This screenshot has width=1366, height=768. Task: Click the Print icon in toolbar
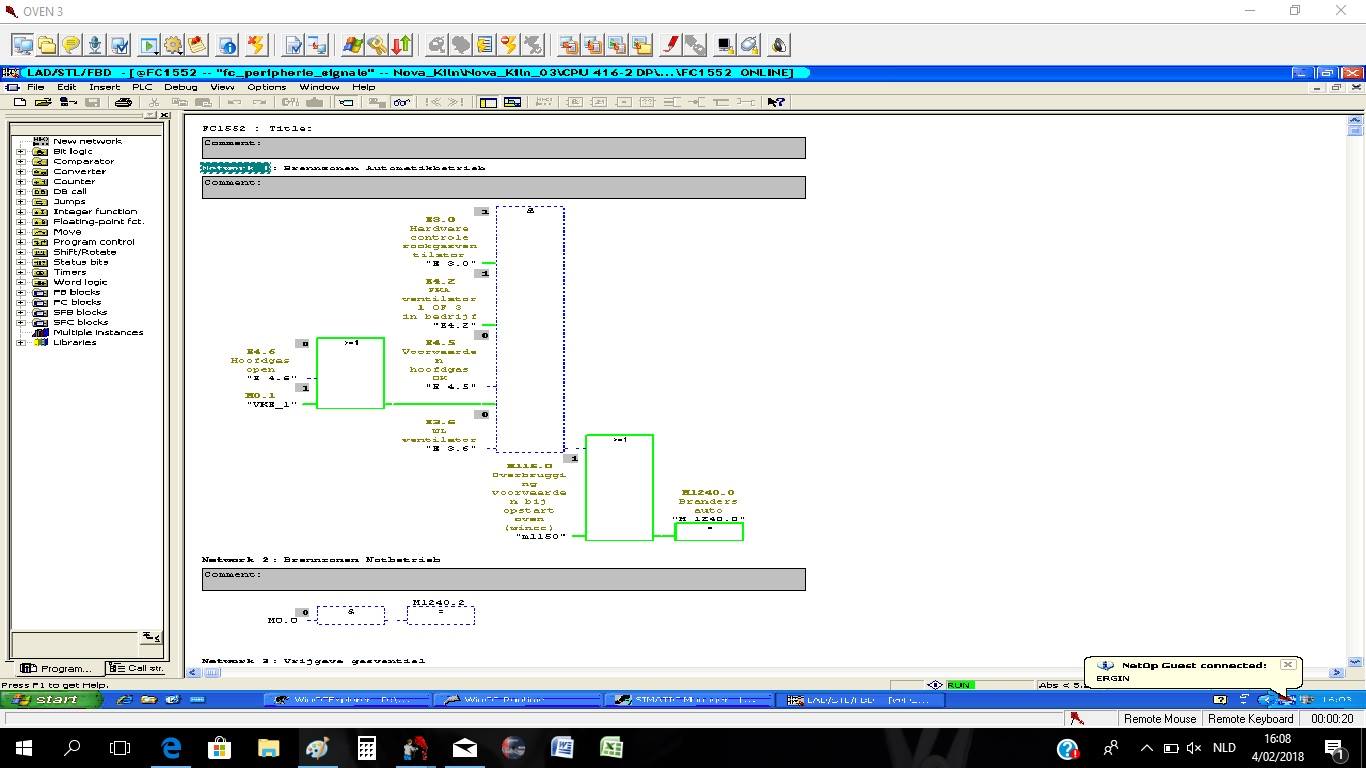coord(123,102)
